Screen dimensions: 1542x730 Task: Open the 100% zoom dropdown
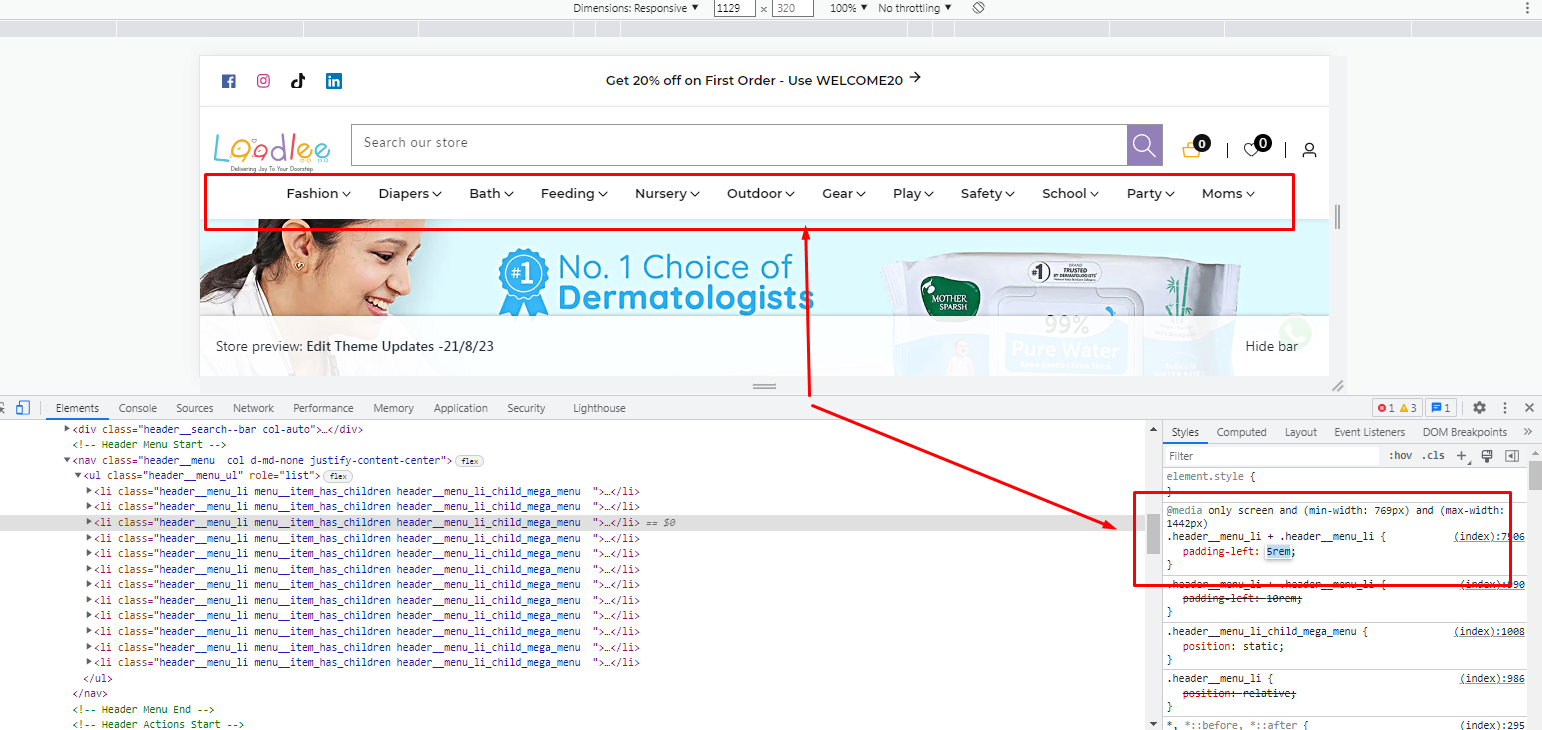849,8
